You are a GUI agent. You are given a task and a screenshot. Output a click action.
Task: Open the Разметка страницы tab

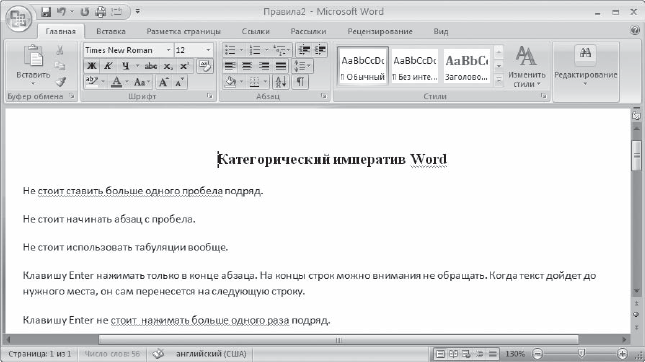click(x=183, y=31)
